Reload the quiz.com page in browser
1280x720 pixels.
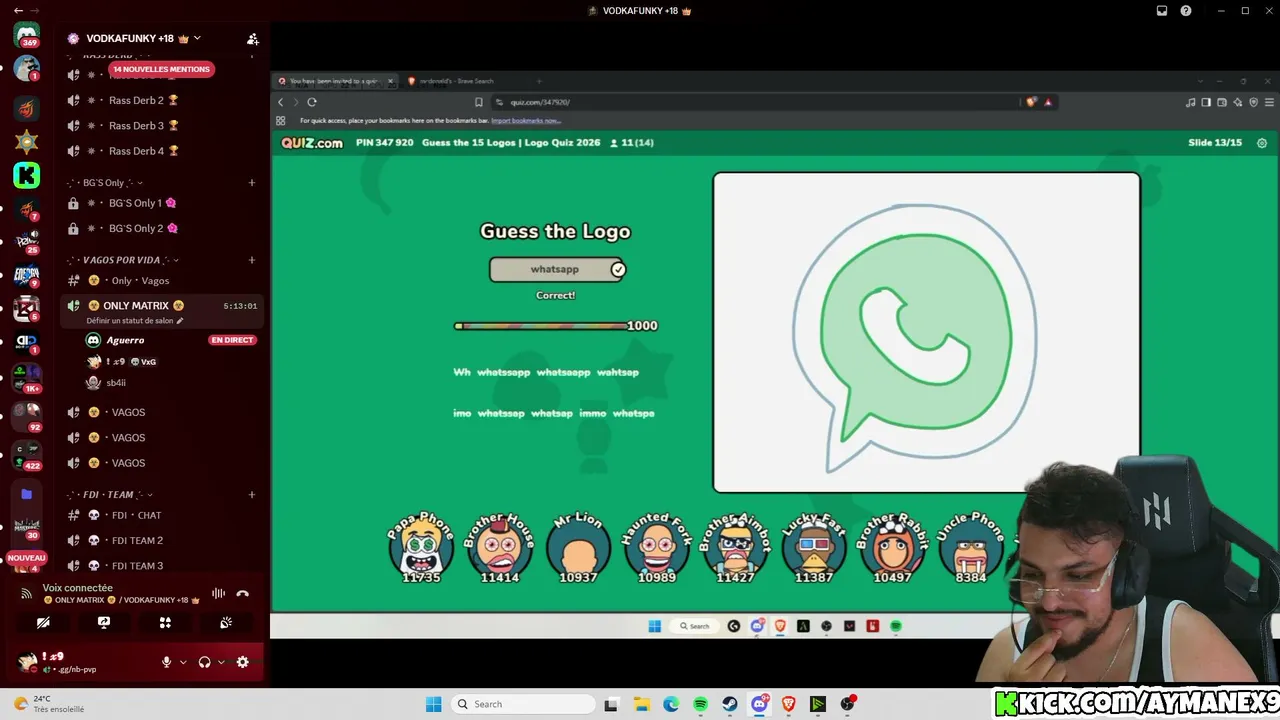click(x=312, y=102)
